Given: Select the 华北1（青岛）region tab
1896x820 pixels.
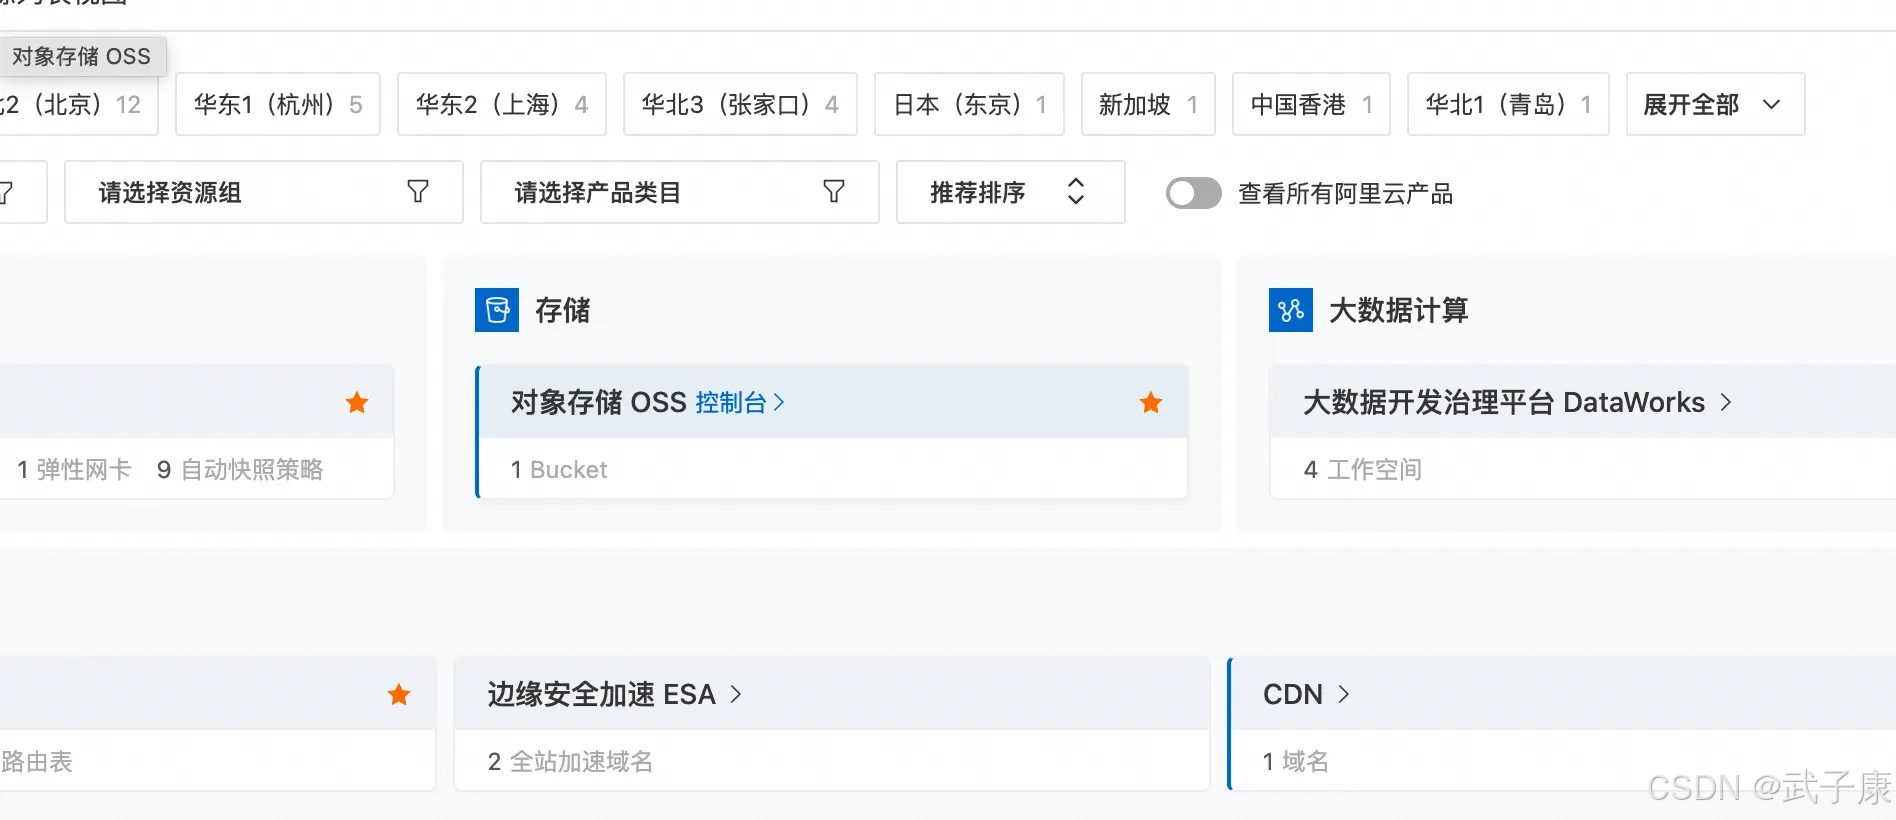Looking at the screenshot, I should (x=1508, y=104).
